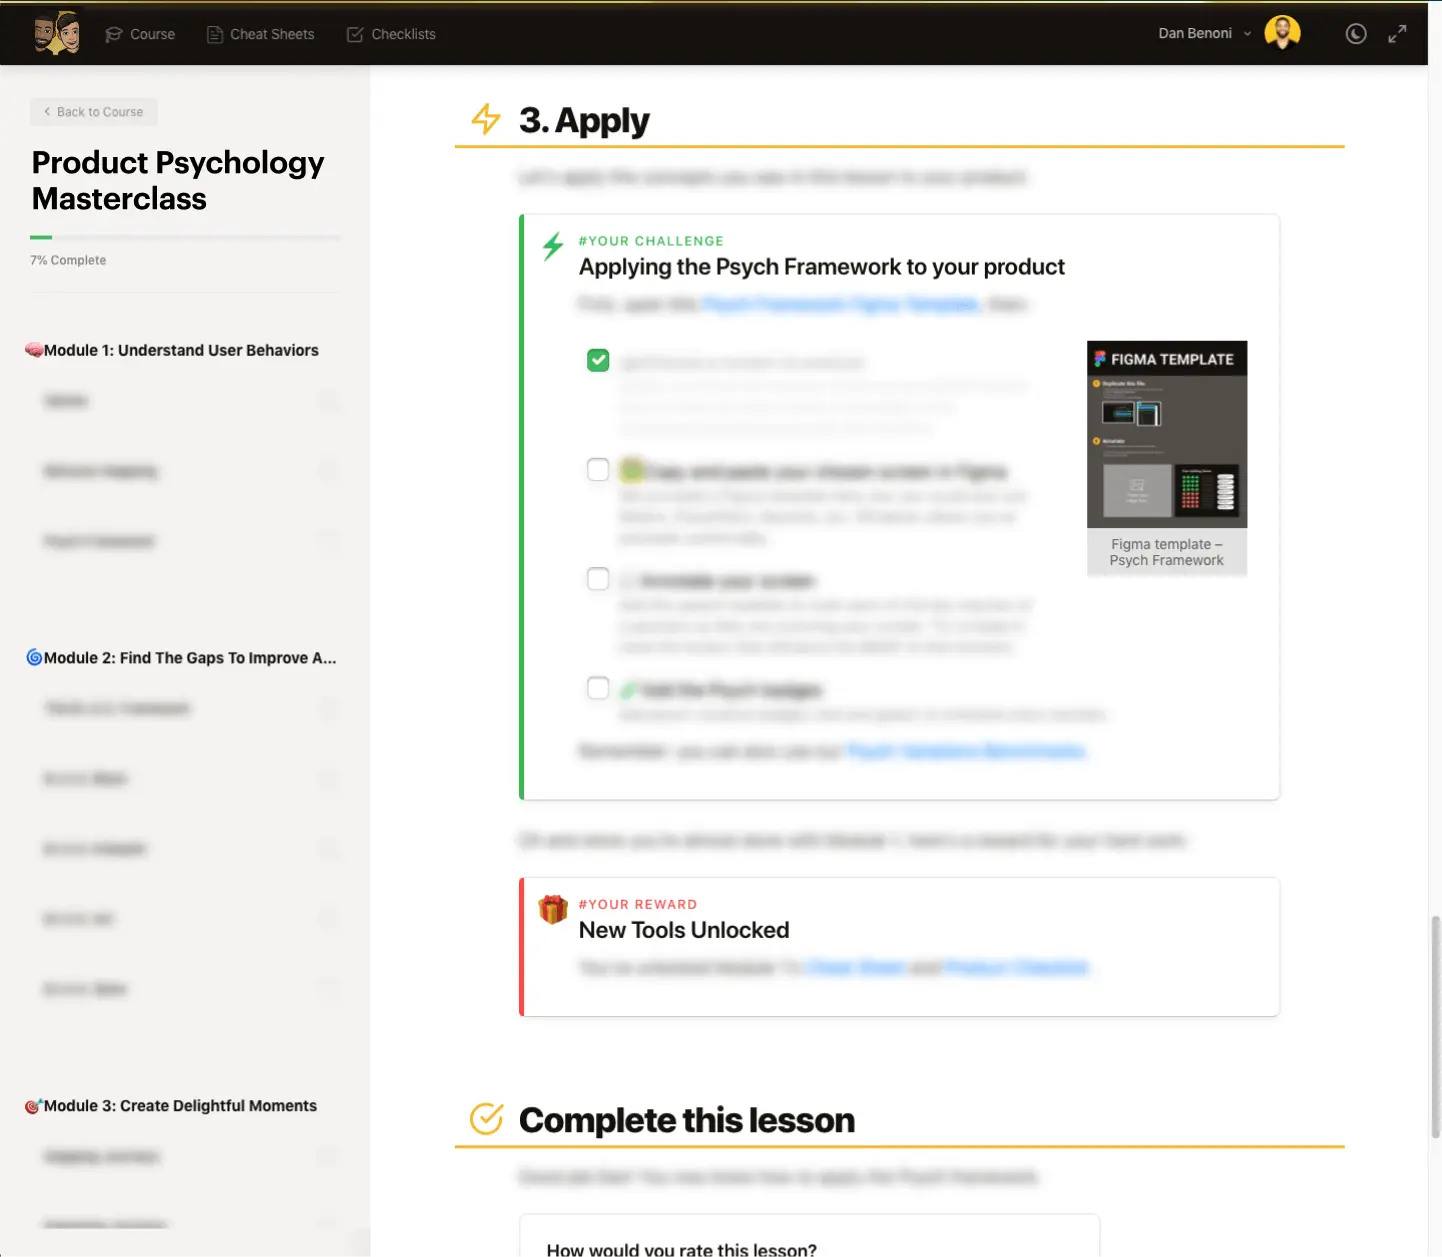
Task: Check the second challenge step checkbox
Action: [598, 470]
